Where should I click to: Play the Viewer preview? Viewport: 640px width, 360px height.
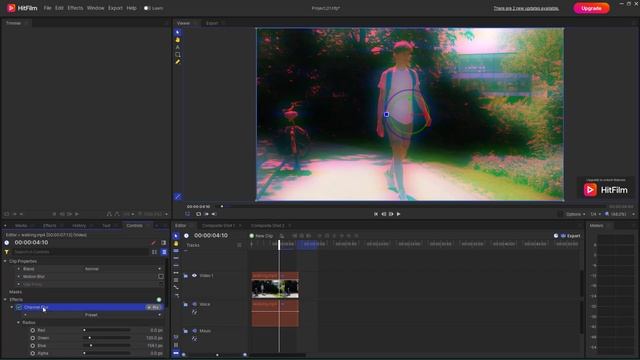(398, 214)
